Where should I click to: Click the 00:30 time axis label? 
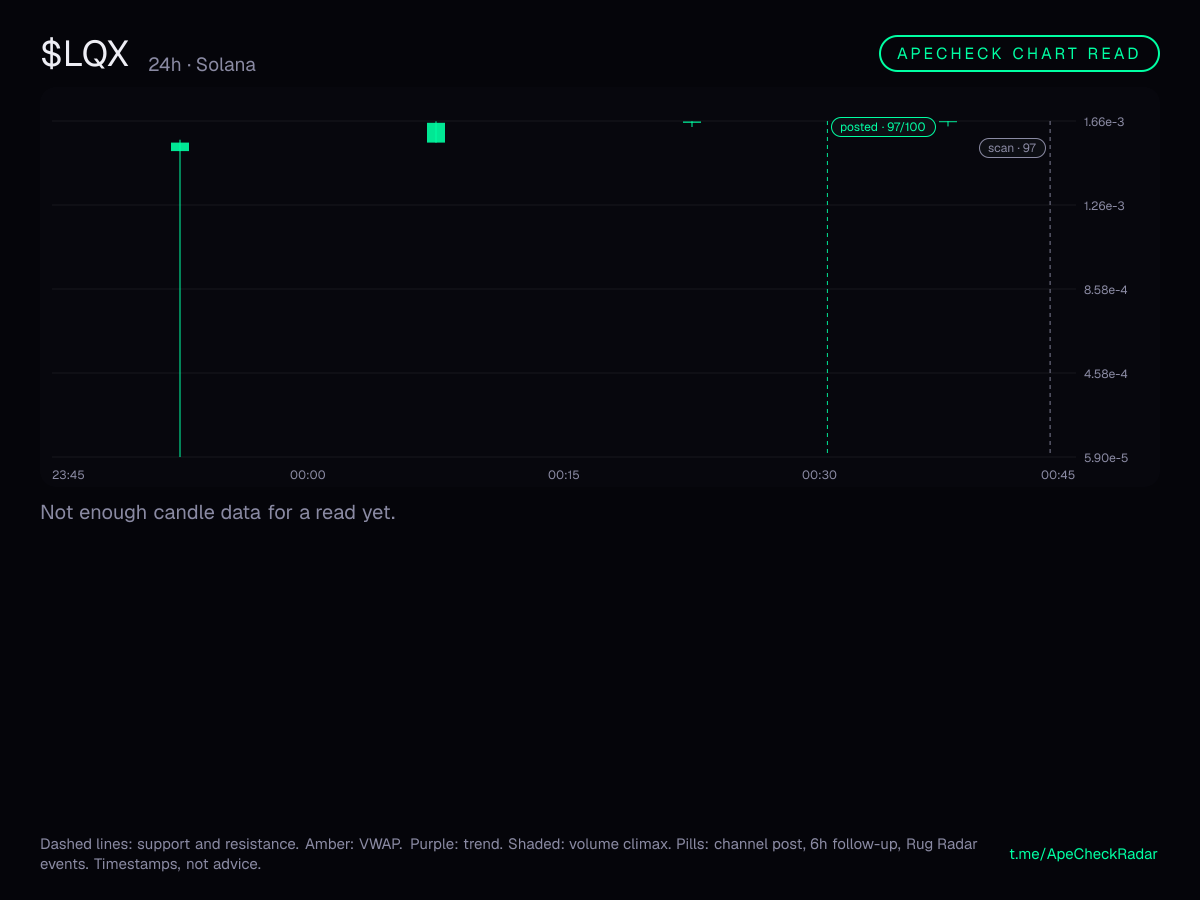(x=820, y=475)
